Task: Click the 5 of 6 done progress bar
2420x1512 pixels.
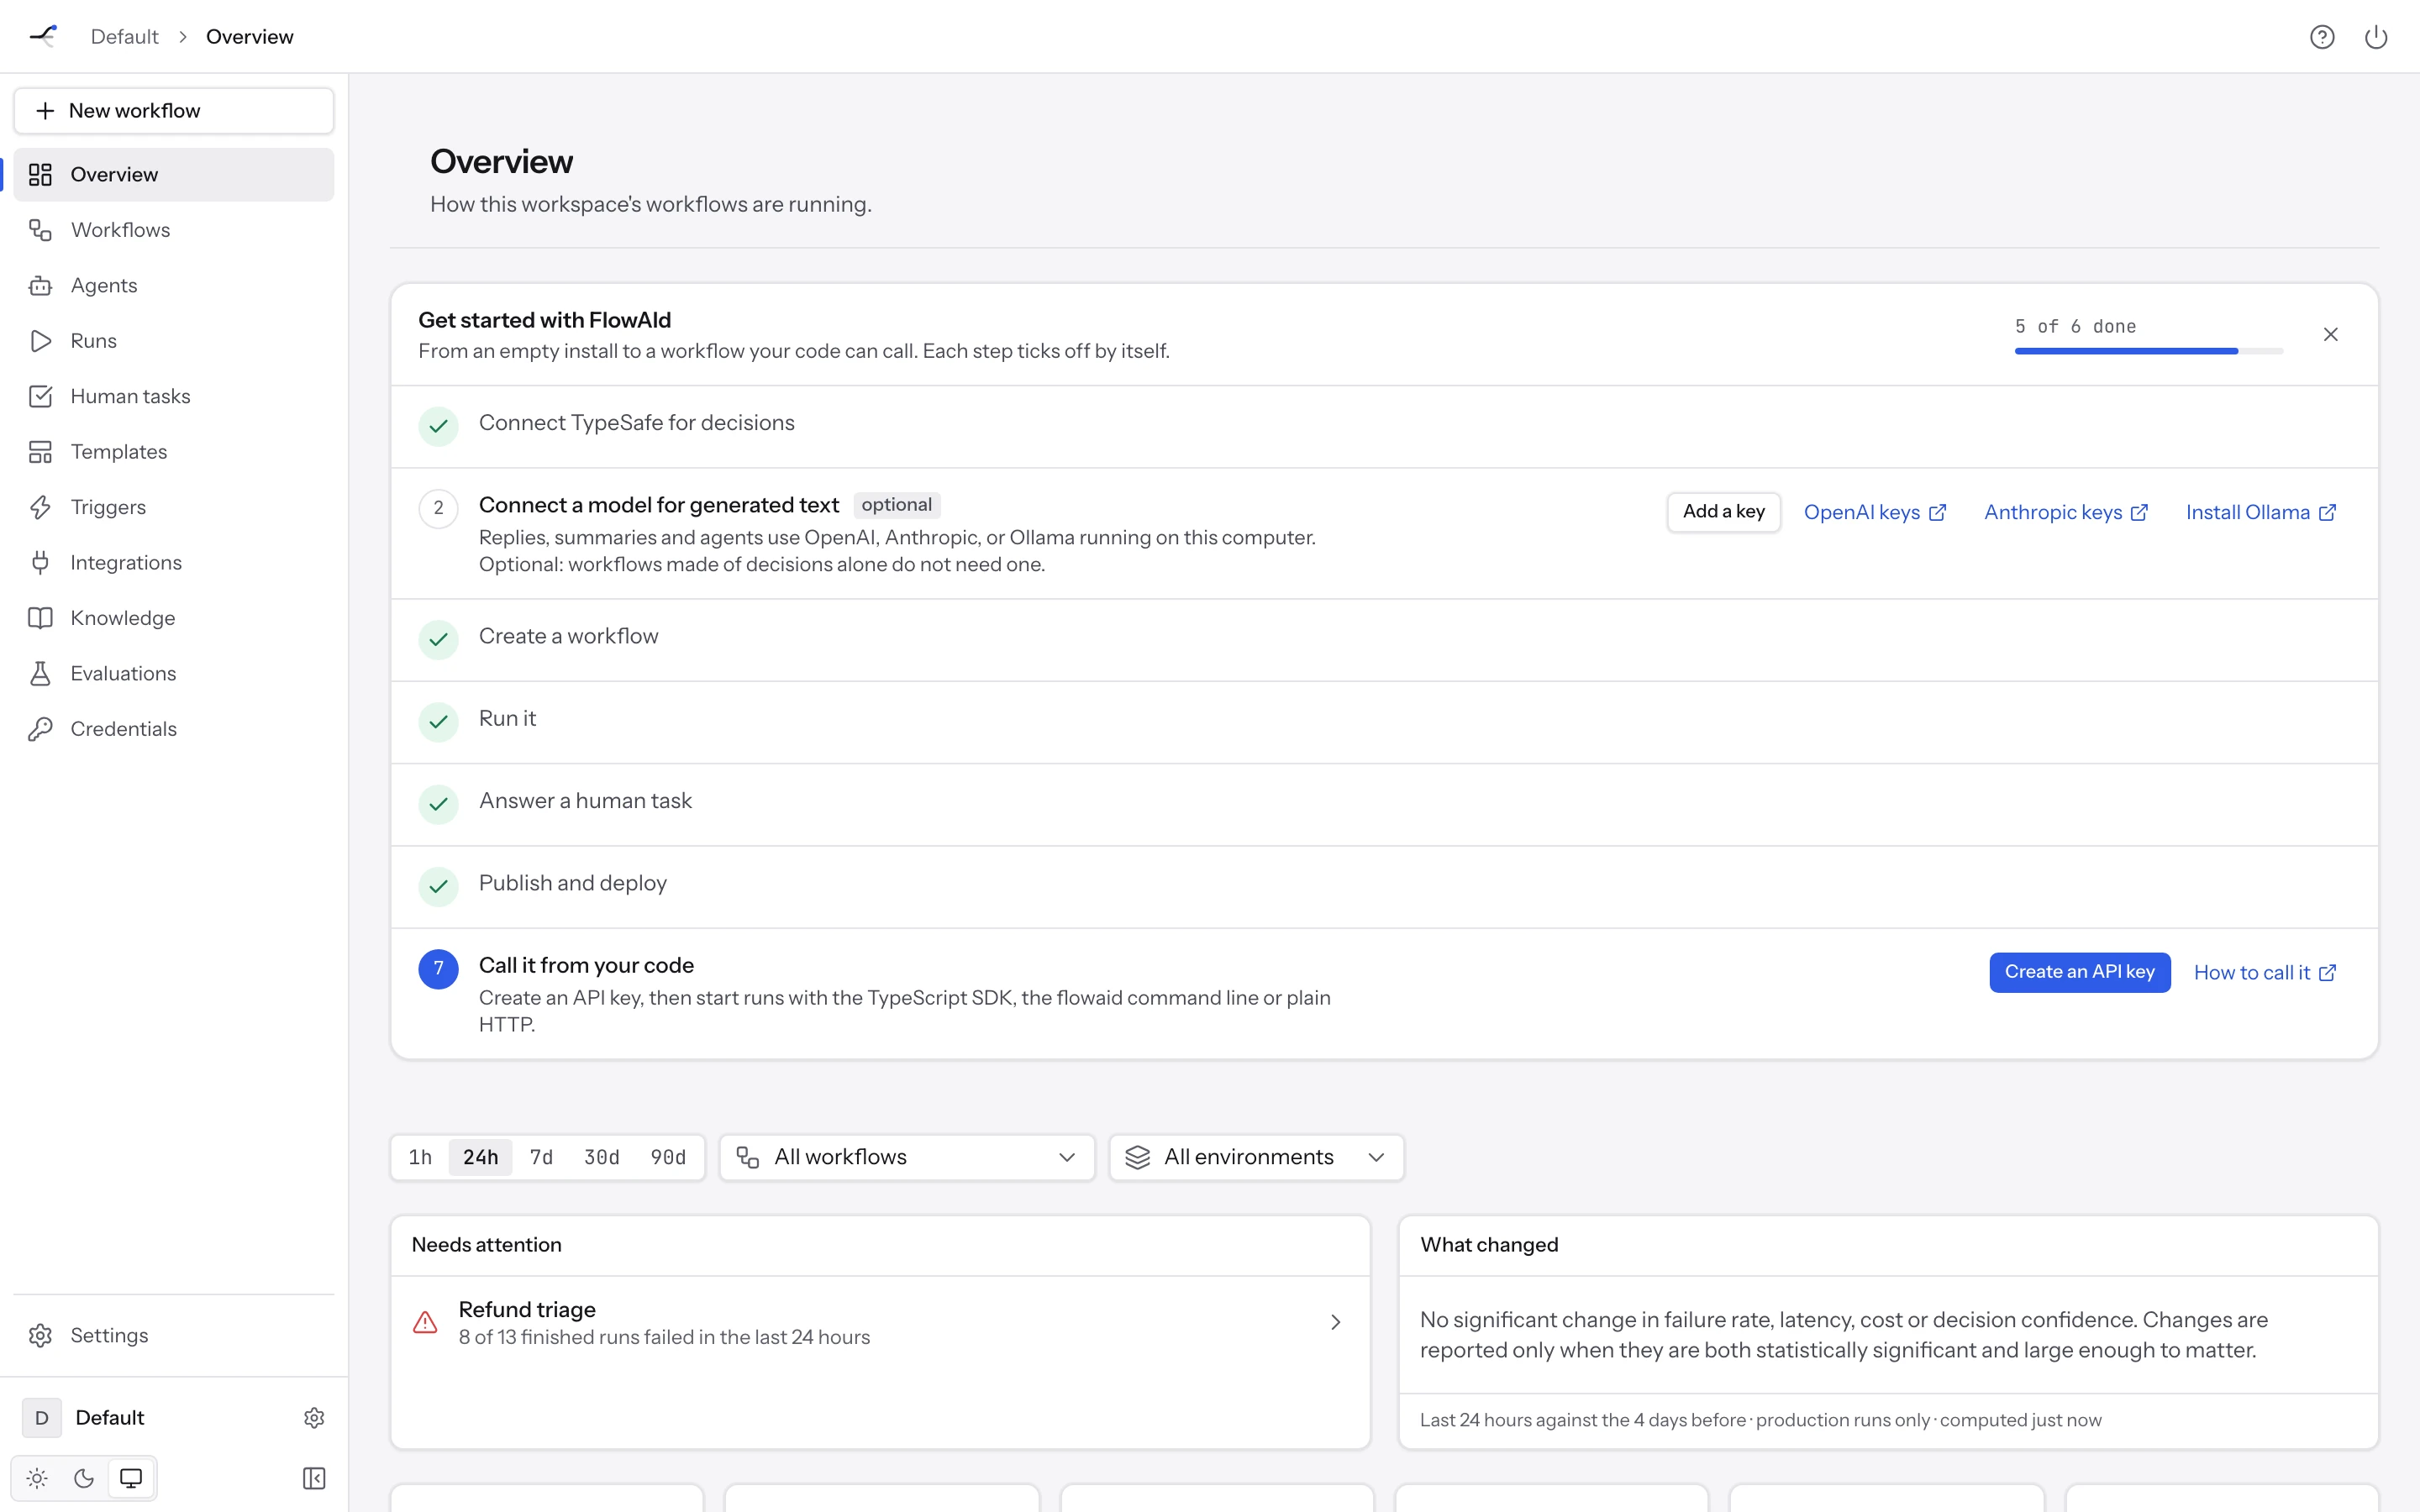Action: coord(2149,351)
